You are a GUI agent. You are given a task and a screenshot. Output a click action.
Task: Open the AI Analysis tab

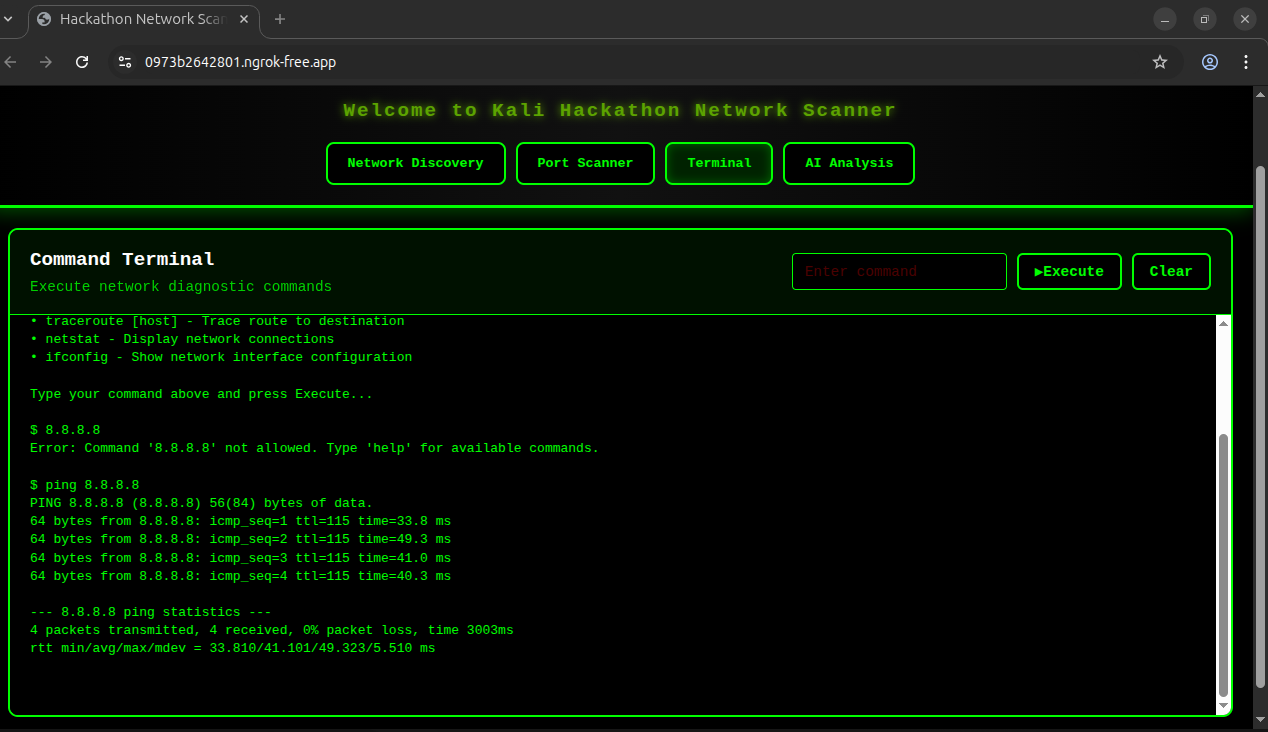pos(848,163)
